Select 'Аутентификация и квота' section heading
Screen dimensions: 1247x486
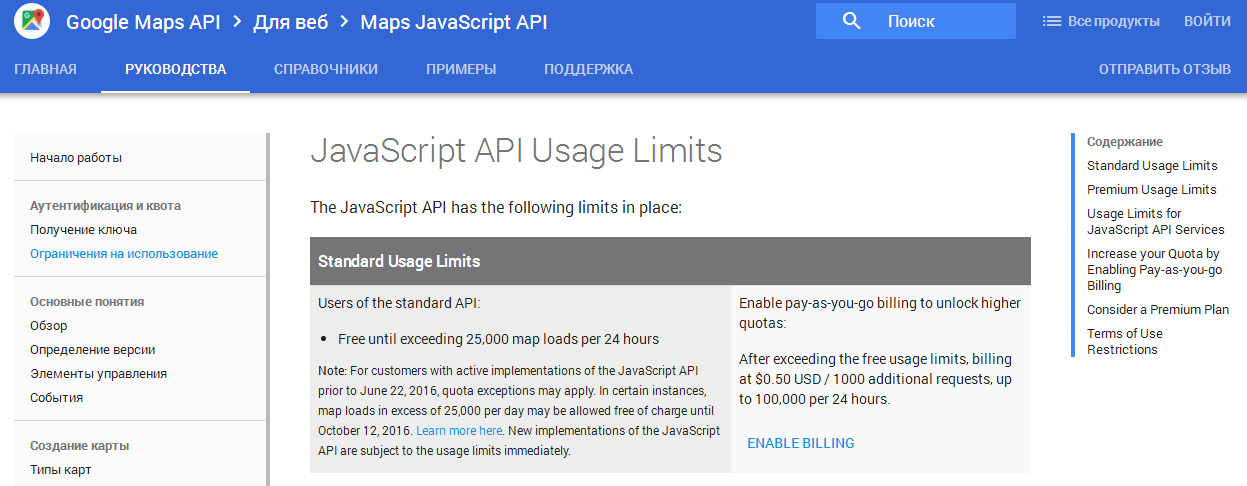click(105, 205)
